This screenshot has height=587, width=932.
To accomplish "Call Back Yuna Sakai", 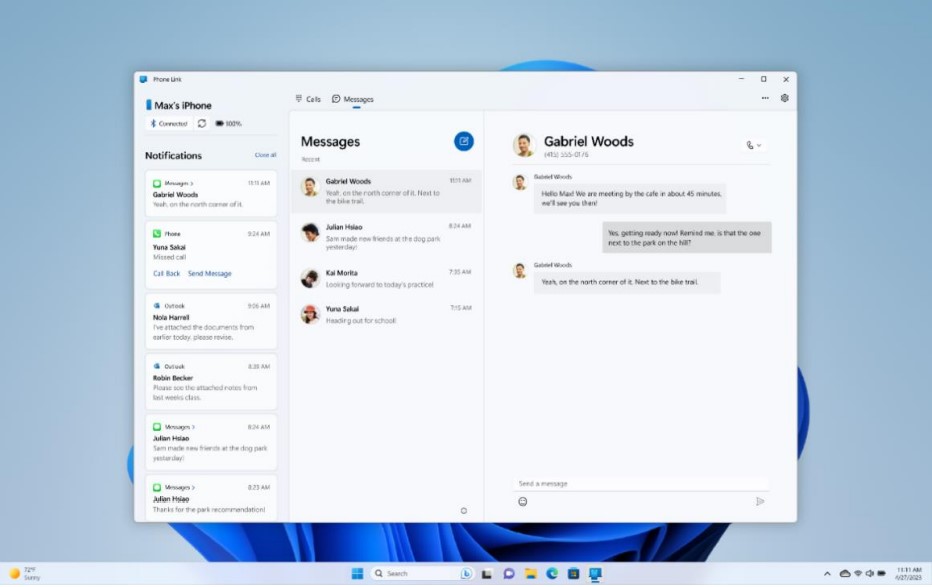I will pos(166,272).
